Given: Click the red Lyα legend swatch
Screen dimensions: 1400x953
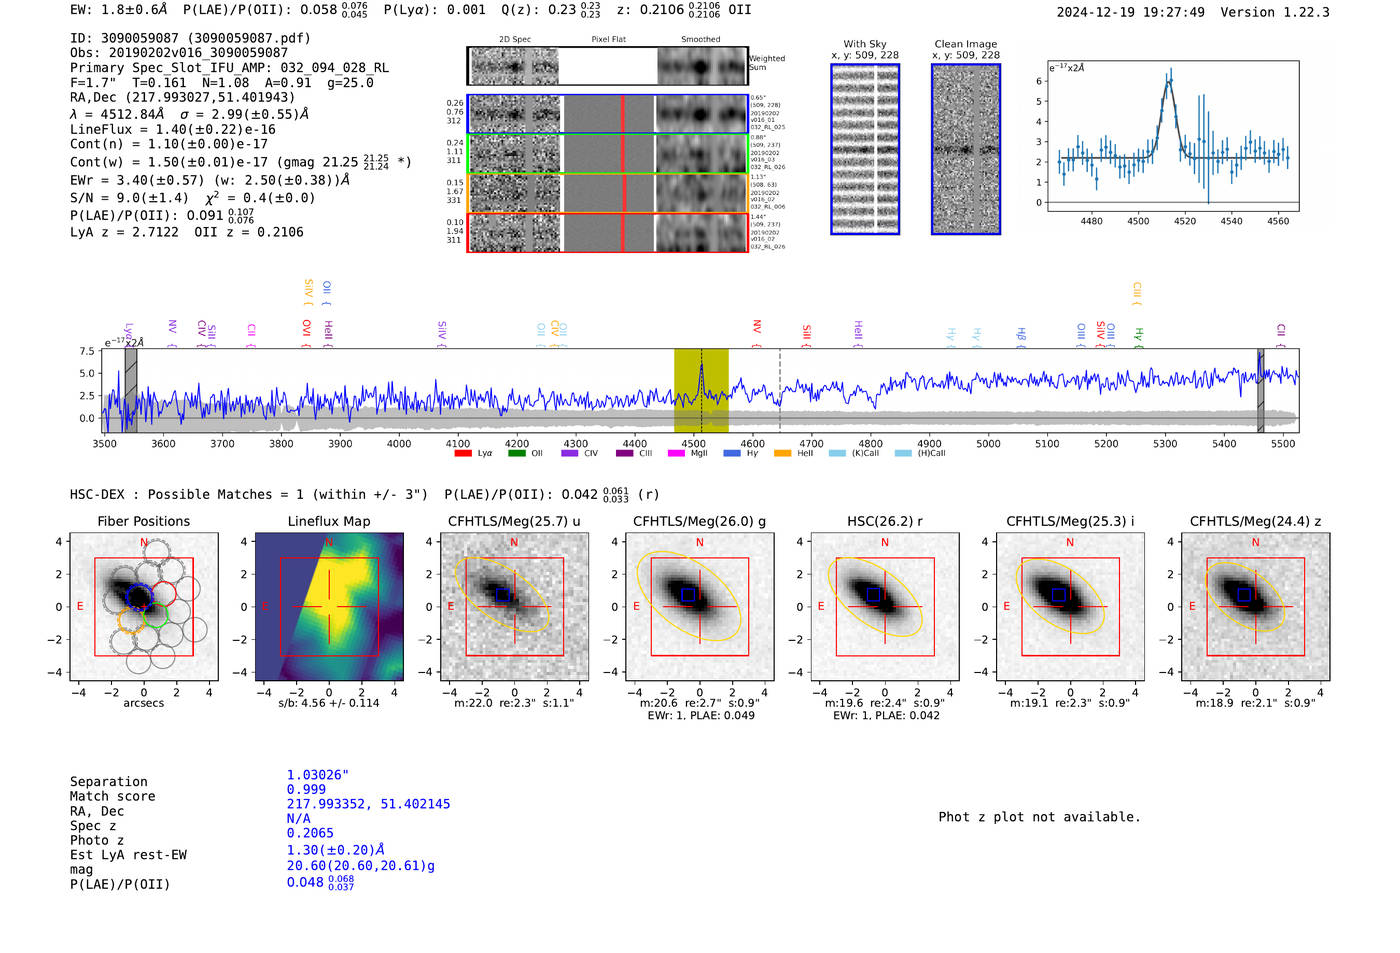Looking at the screenshot, I should pos(462,454).
